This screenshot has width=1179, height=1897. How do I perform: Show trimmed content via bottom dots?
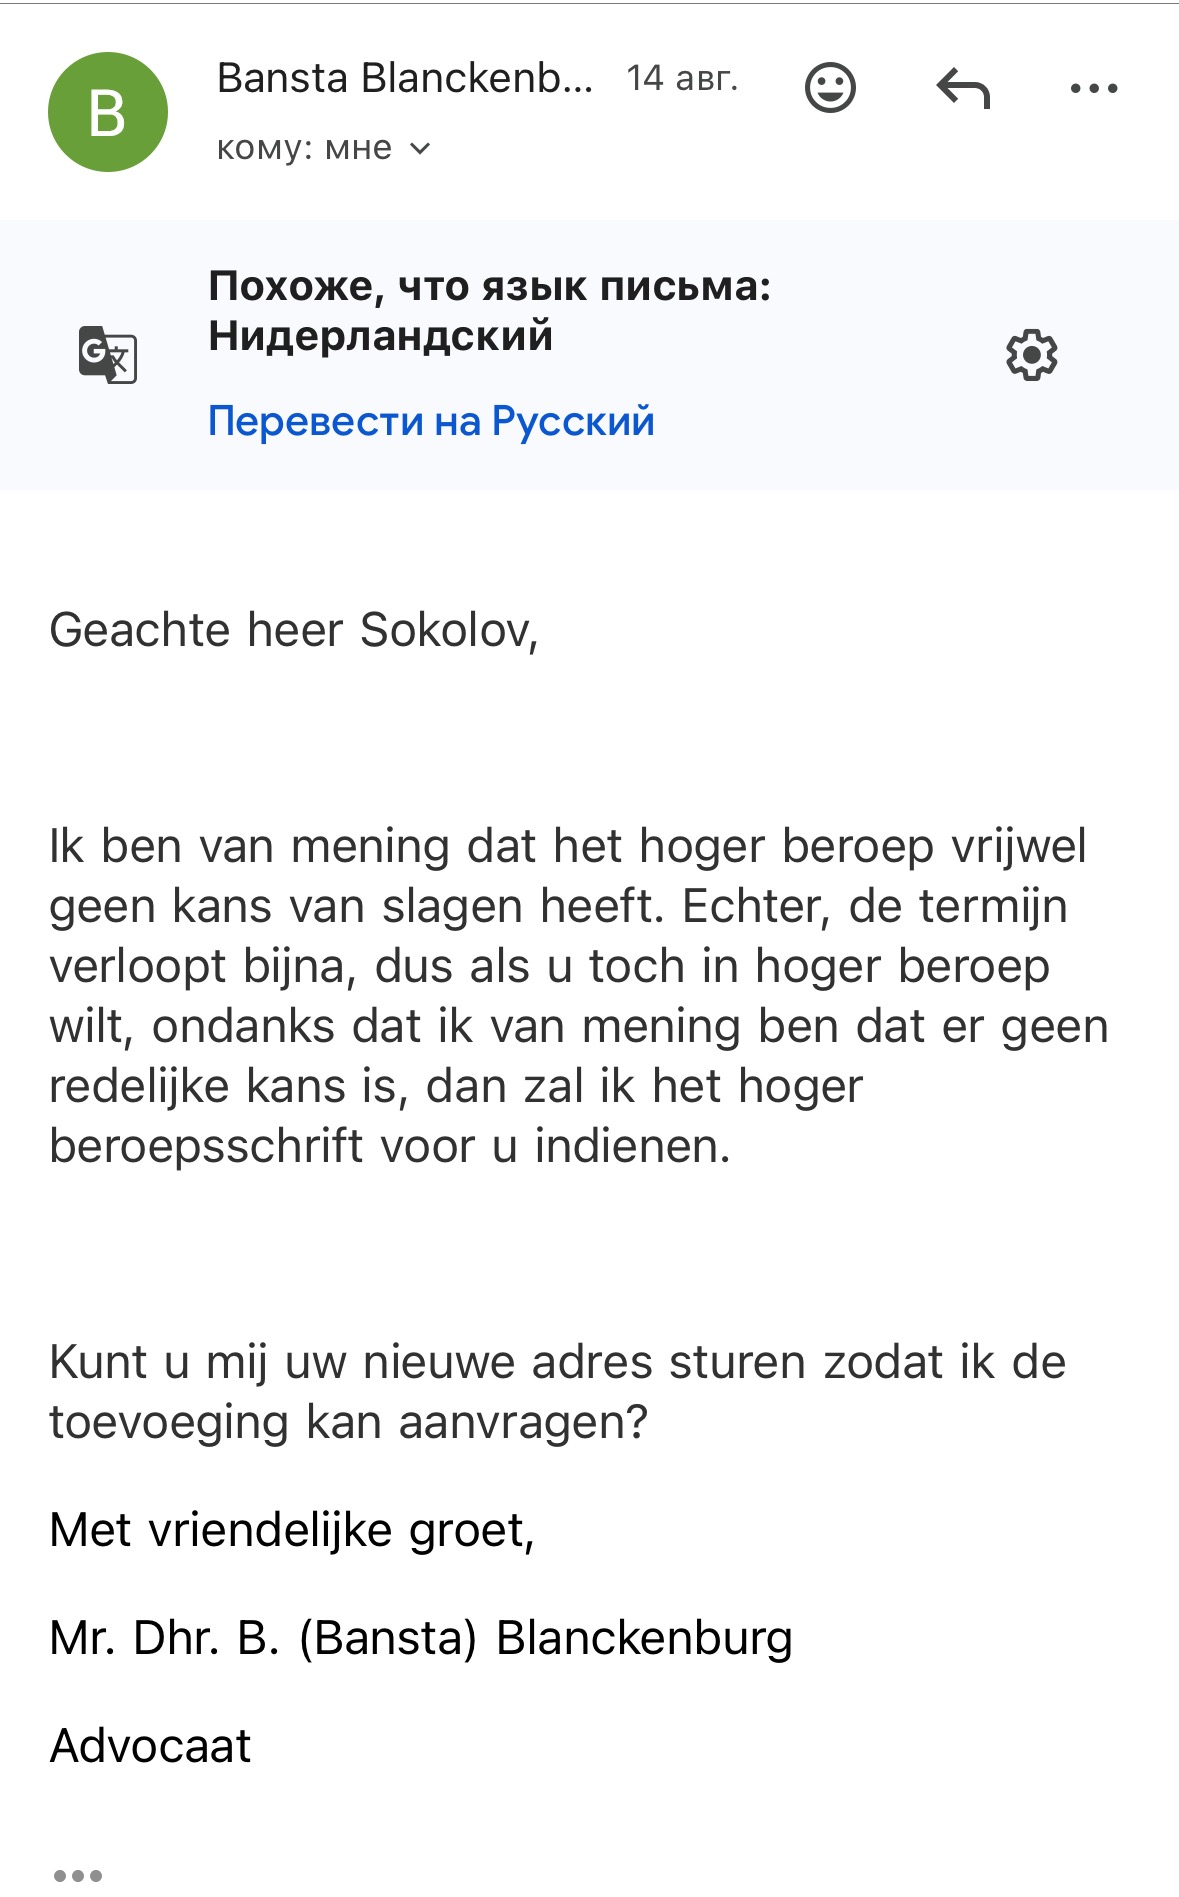click(78, 1875)
